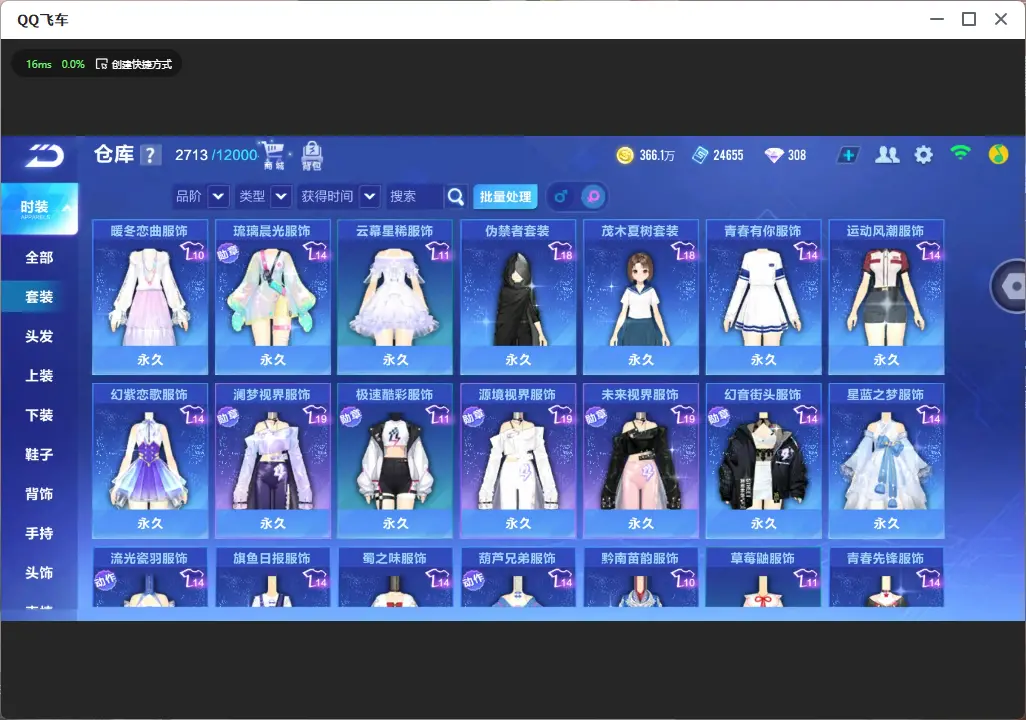Click the 0.0% readout in the overlay
The height and width of the screenshot is (720, 1026).
[x=73, y=64]
